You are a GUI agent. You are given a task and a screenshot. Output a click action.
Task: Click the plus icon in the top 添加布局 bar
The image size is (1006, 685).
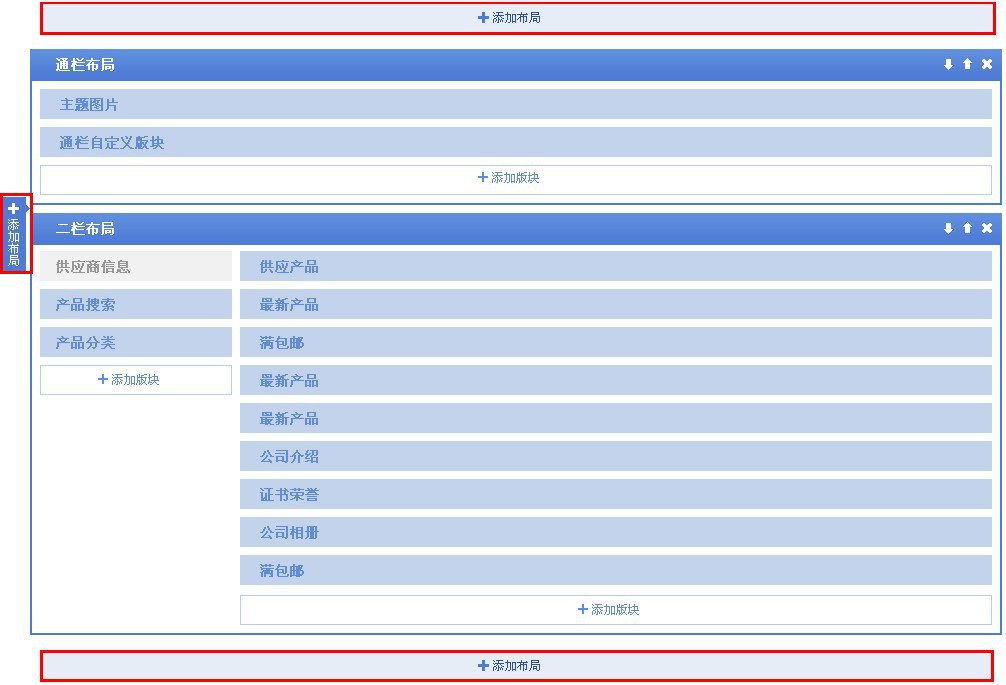(484, 17)
